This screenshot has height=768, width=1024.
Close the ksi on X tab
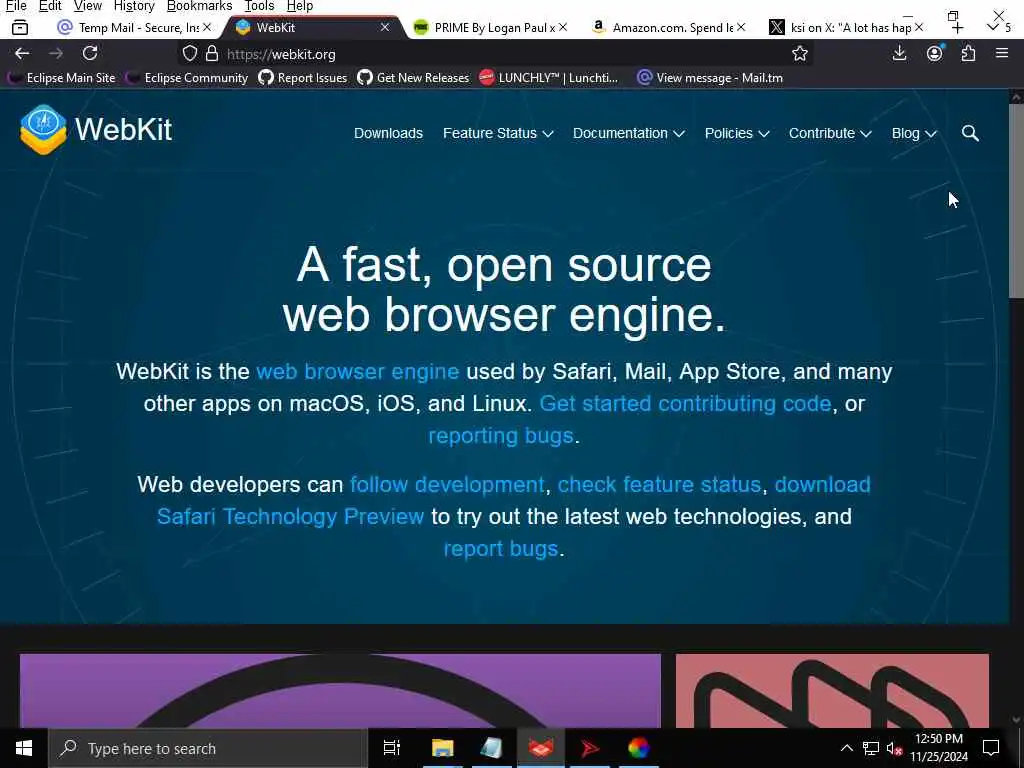[919, 27]
